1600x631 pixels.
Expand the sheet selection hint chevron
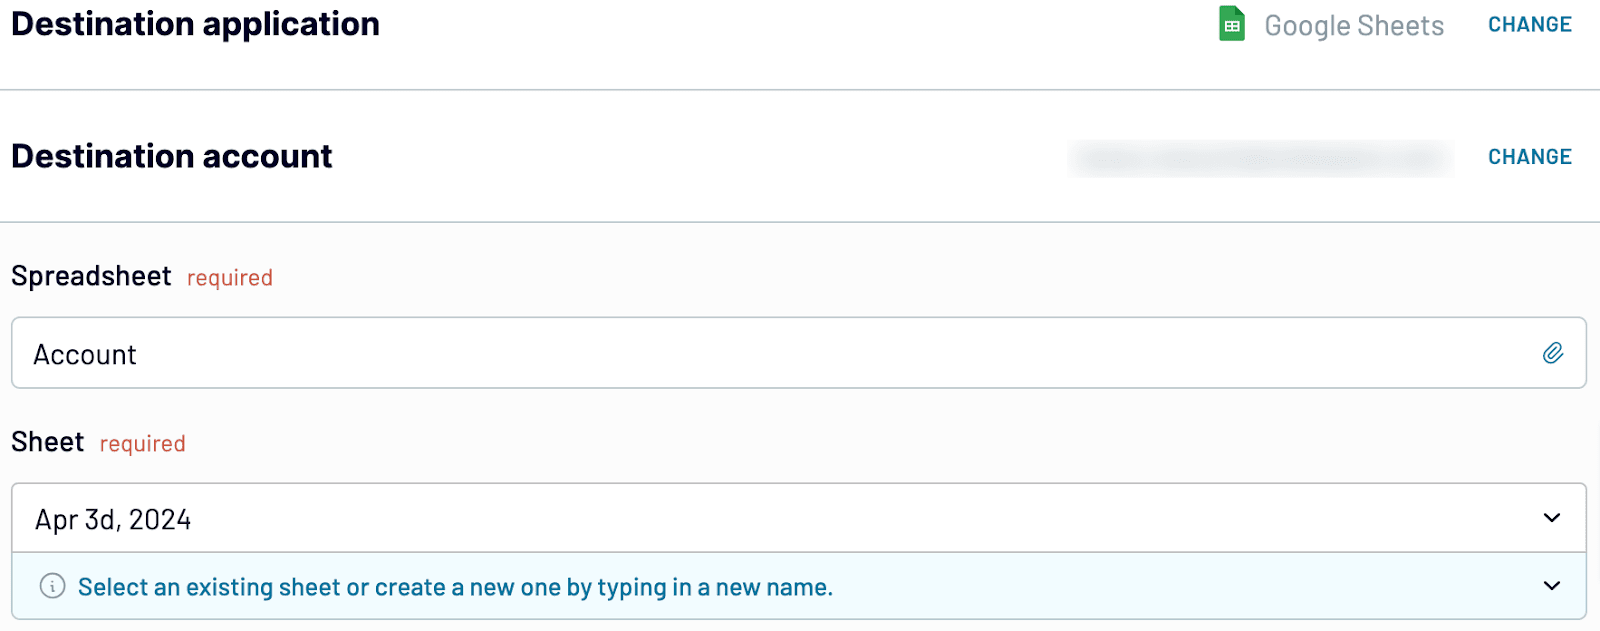click(x=1552, y=586)
